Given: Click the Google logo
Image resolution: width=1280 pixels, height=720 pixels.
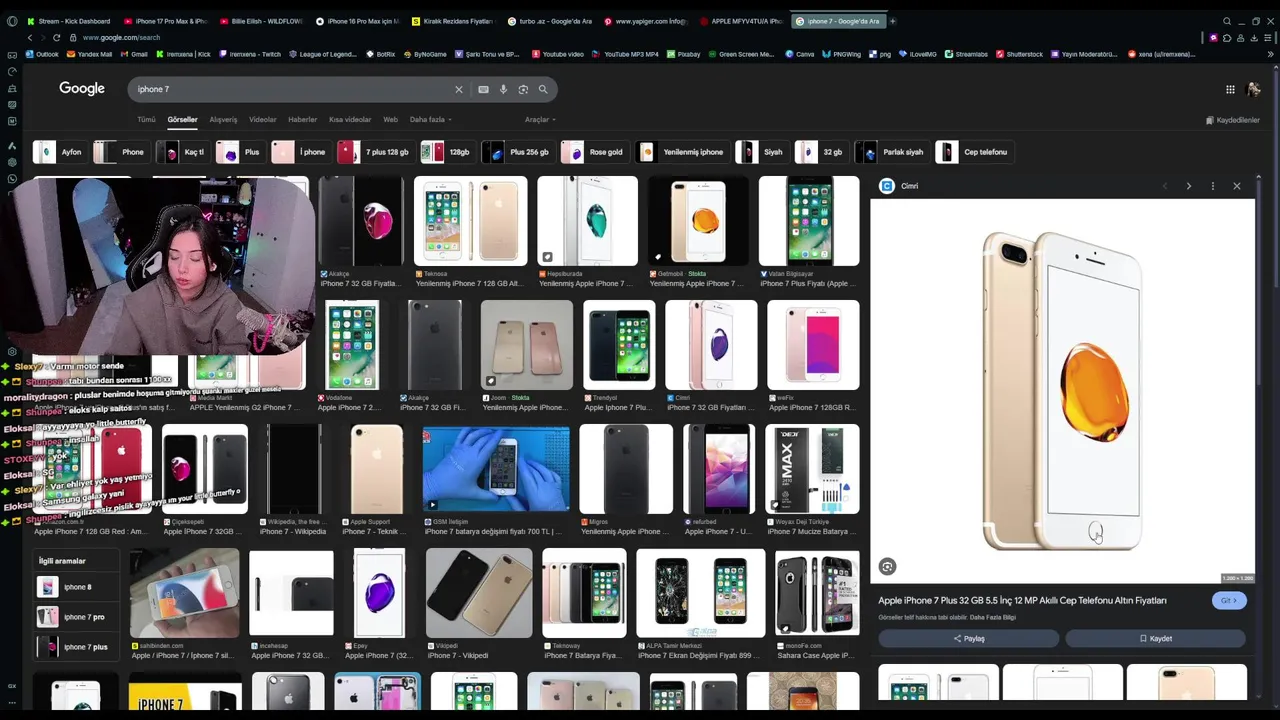Looking at the screenshot, I should pyautogui.click(x=82, y=89).
